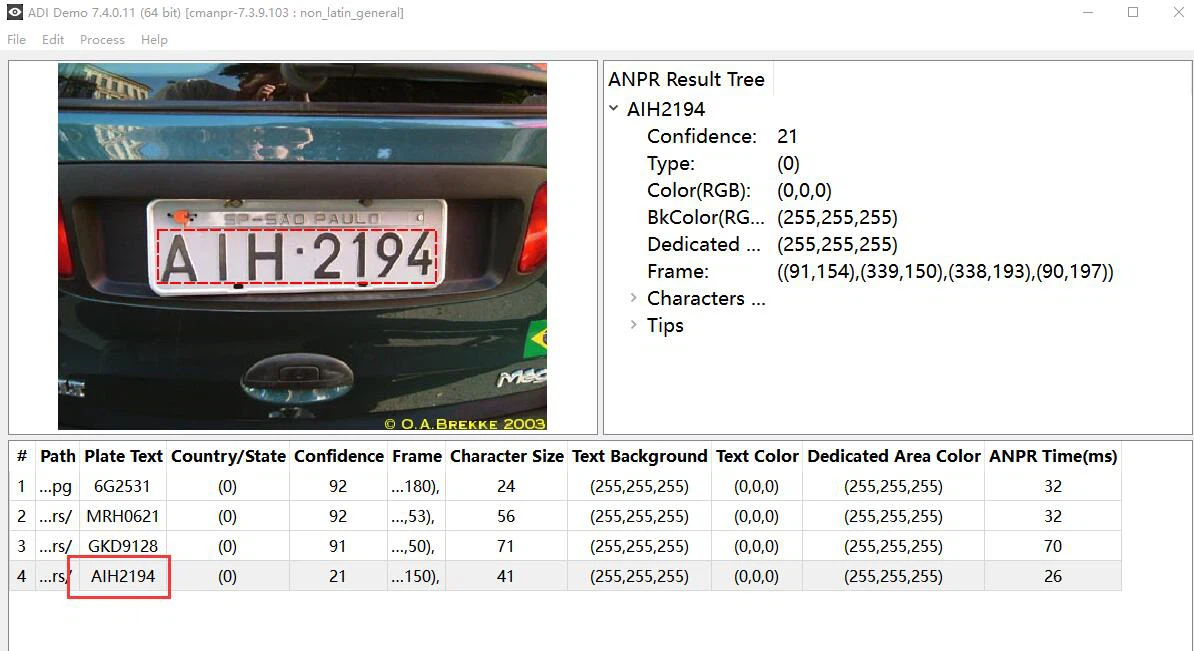This screenshot has width=1194, height=651.
Task: Select the GKD9128 plate row
Action: (x=123, y=547)
